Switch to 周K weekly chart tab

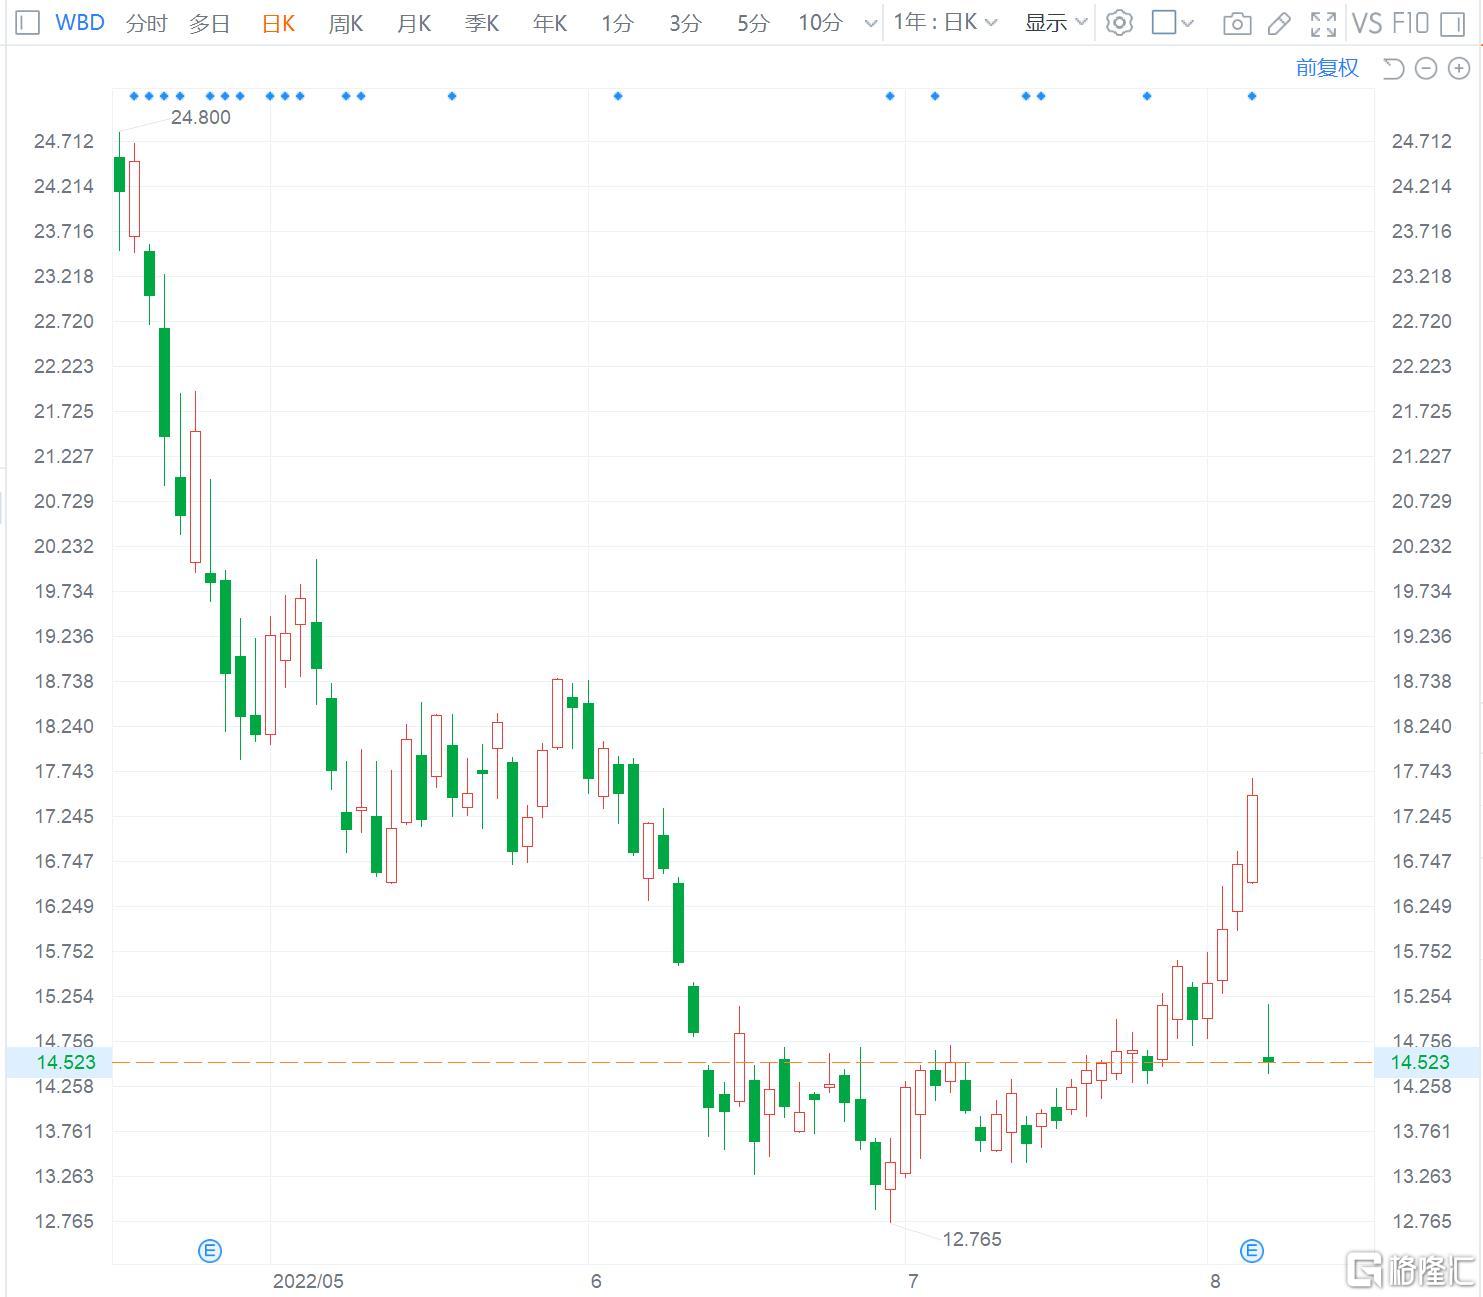pyautogui.click(x=345, y=22)
